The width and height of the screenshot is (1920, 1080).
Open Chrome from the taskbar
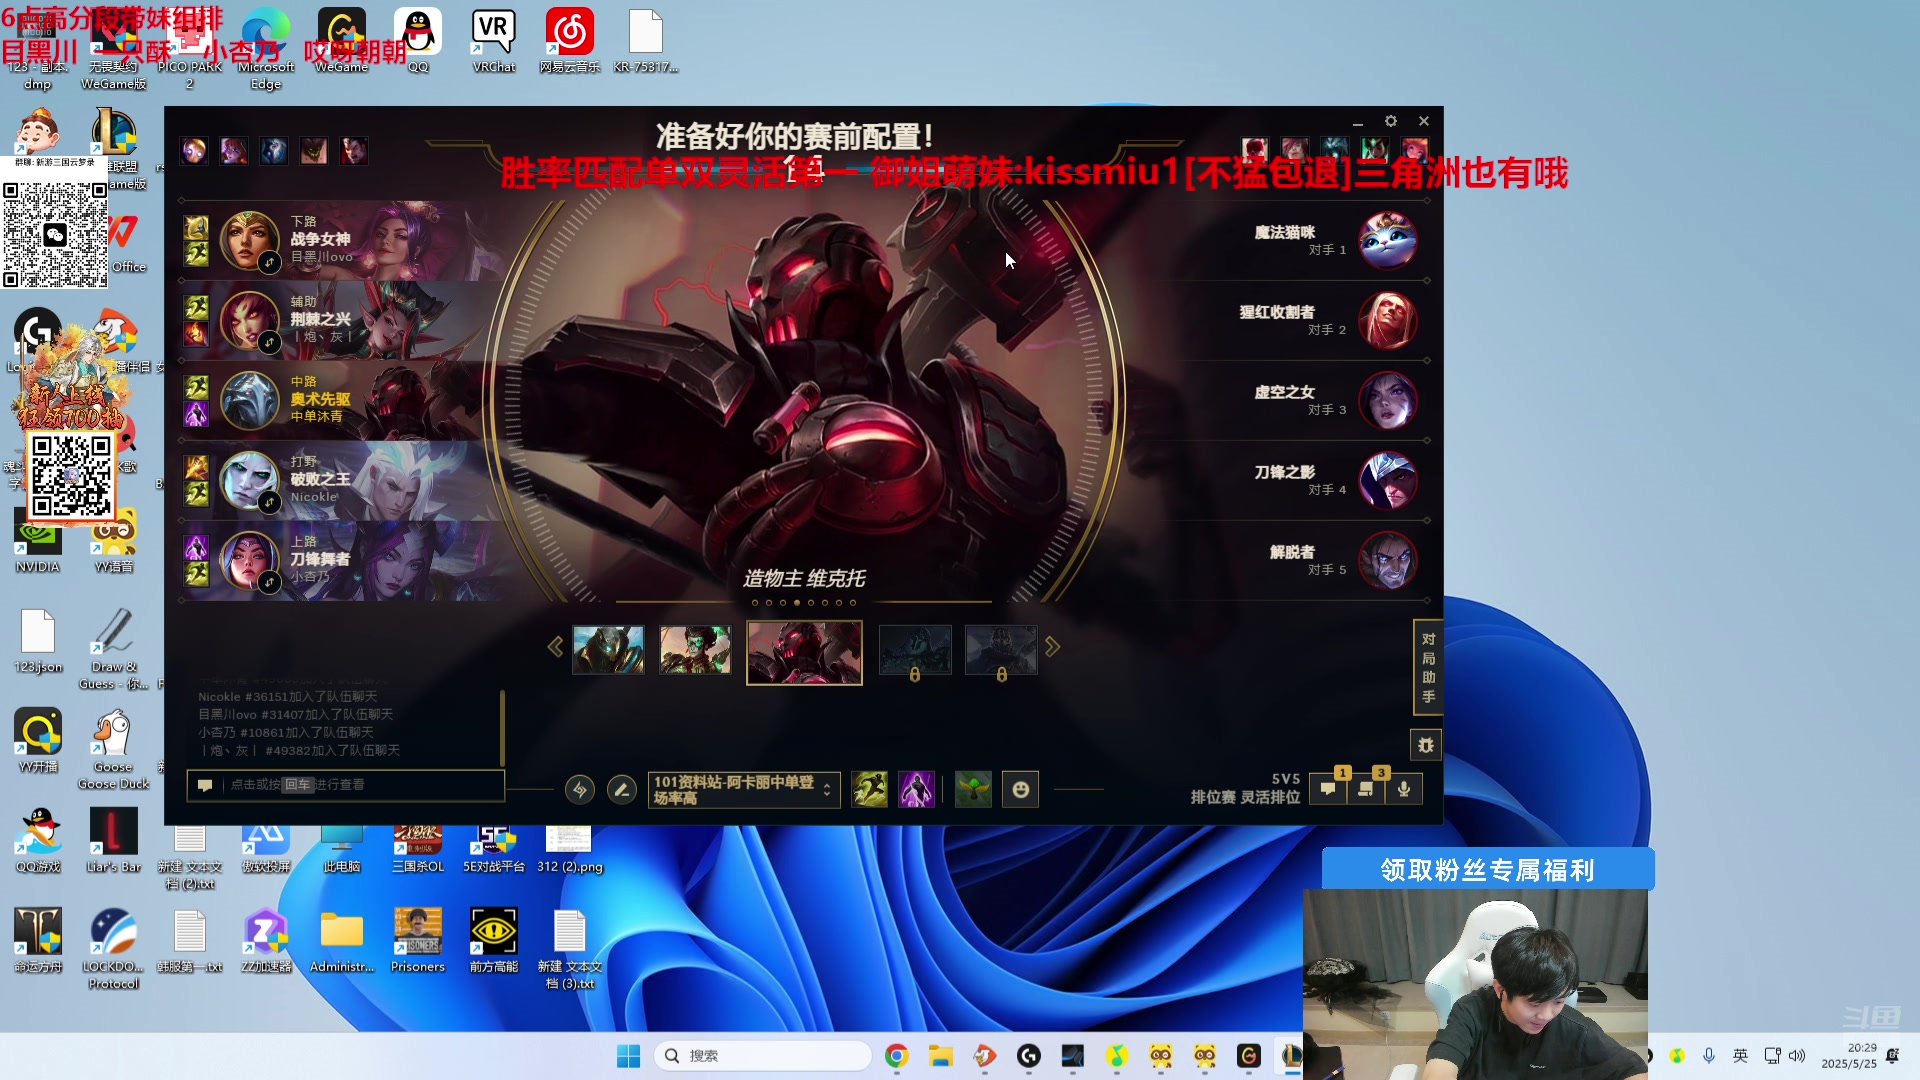click(x=896, y=1056)
